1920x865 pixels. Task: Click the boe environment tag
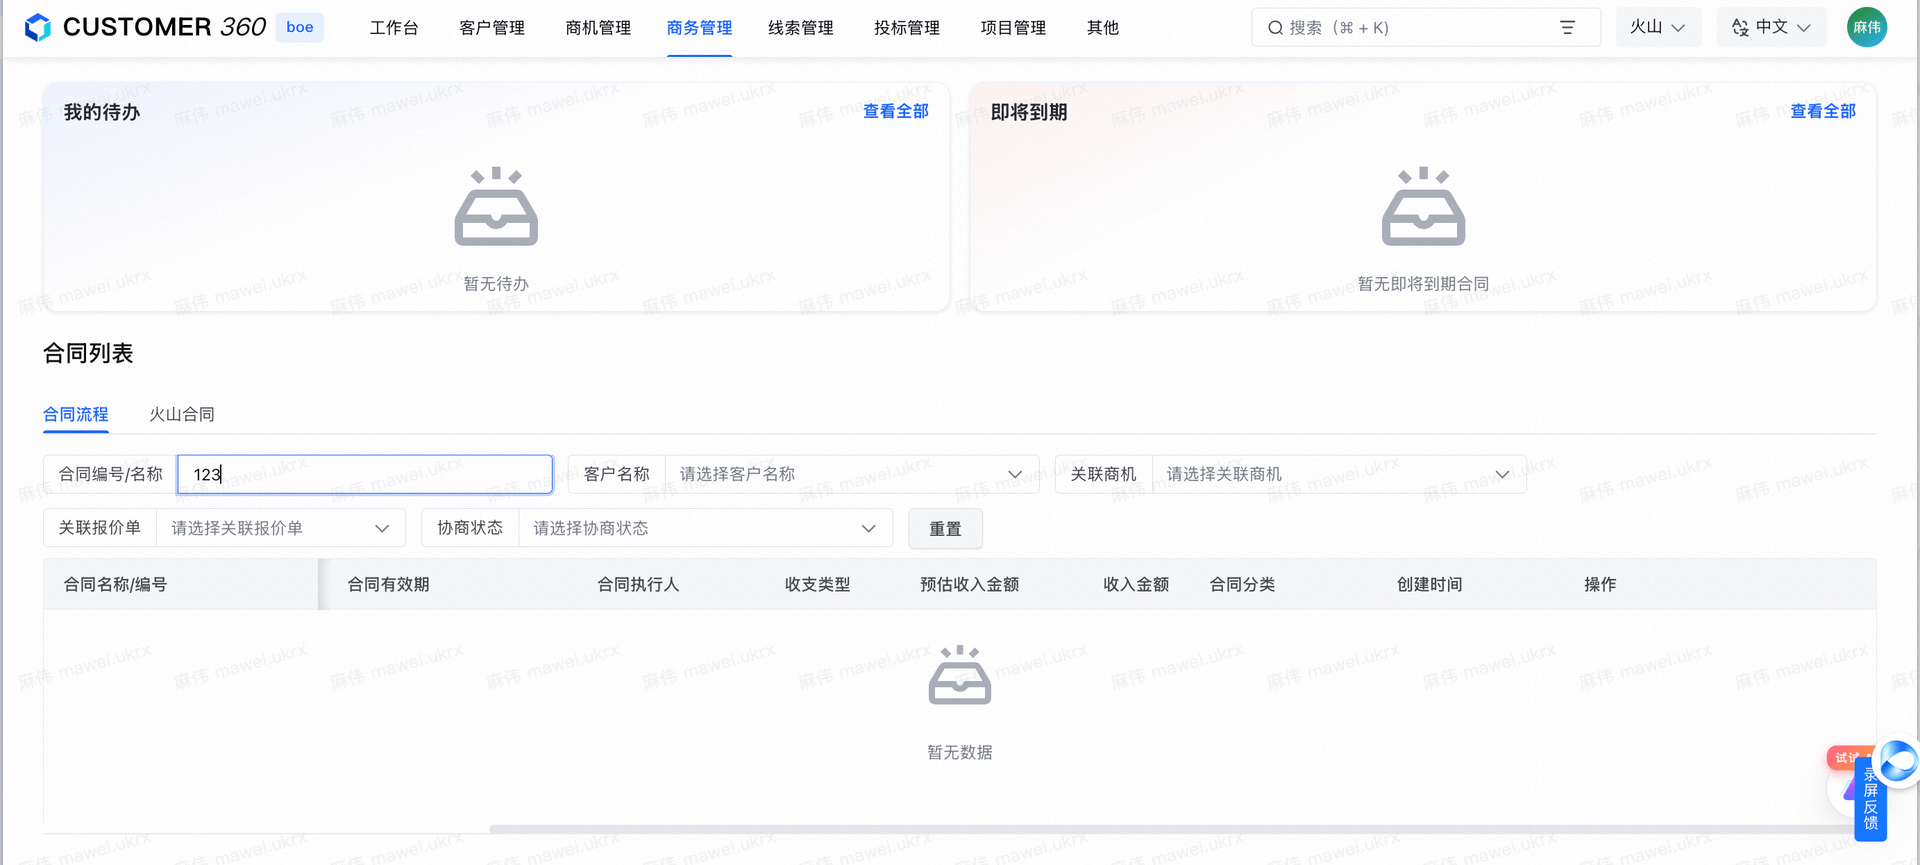[299, 27]
